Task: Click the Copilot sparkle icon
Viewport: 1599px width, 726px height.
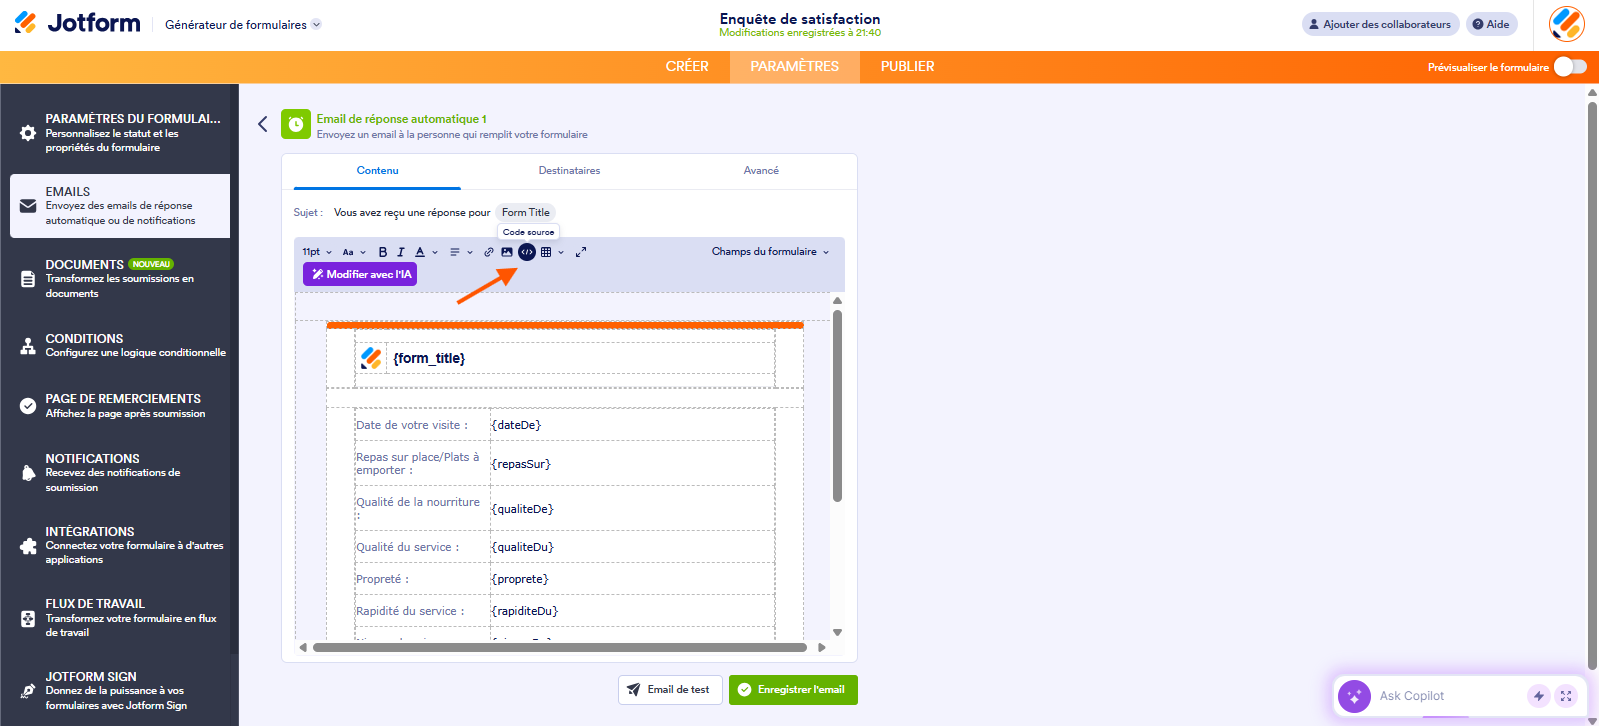Action: click(x=1354, y=696)
